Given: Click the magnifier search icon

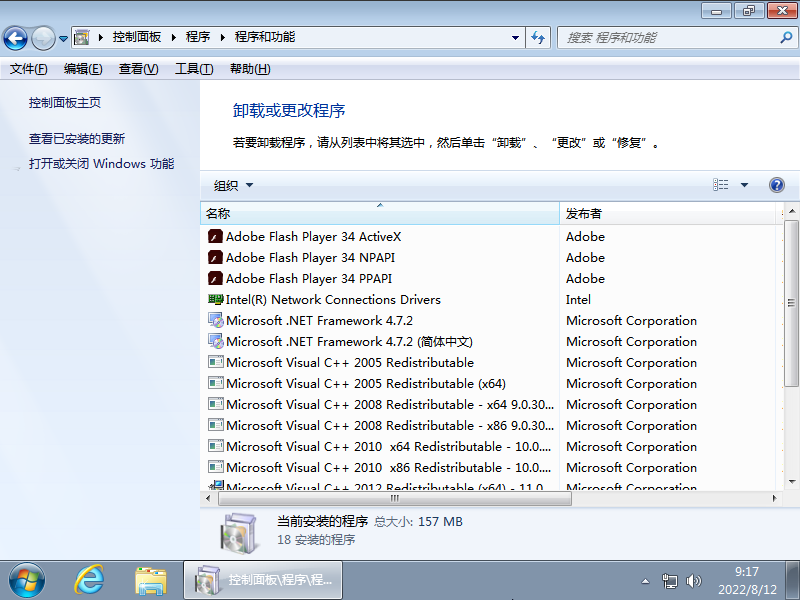Looking at the screenshot, I should coord(787,37).
